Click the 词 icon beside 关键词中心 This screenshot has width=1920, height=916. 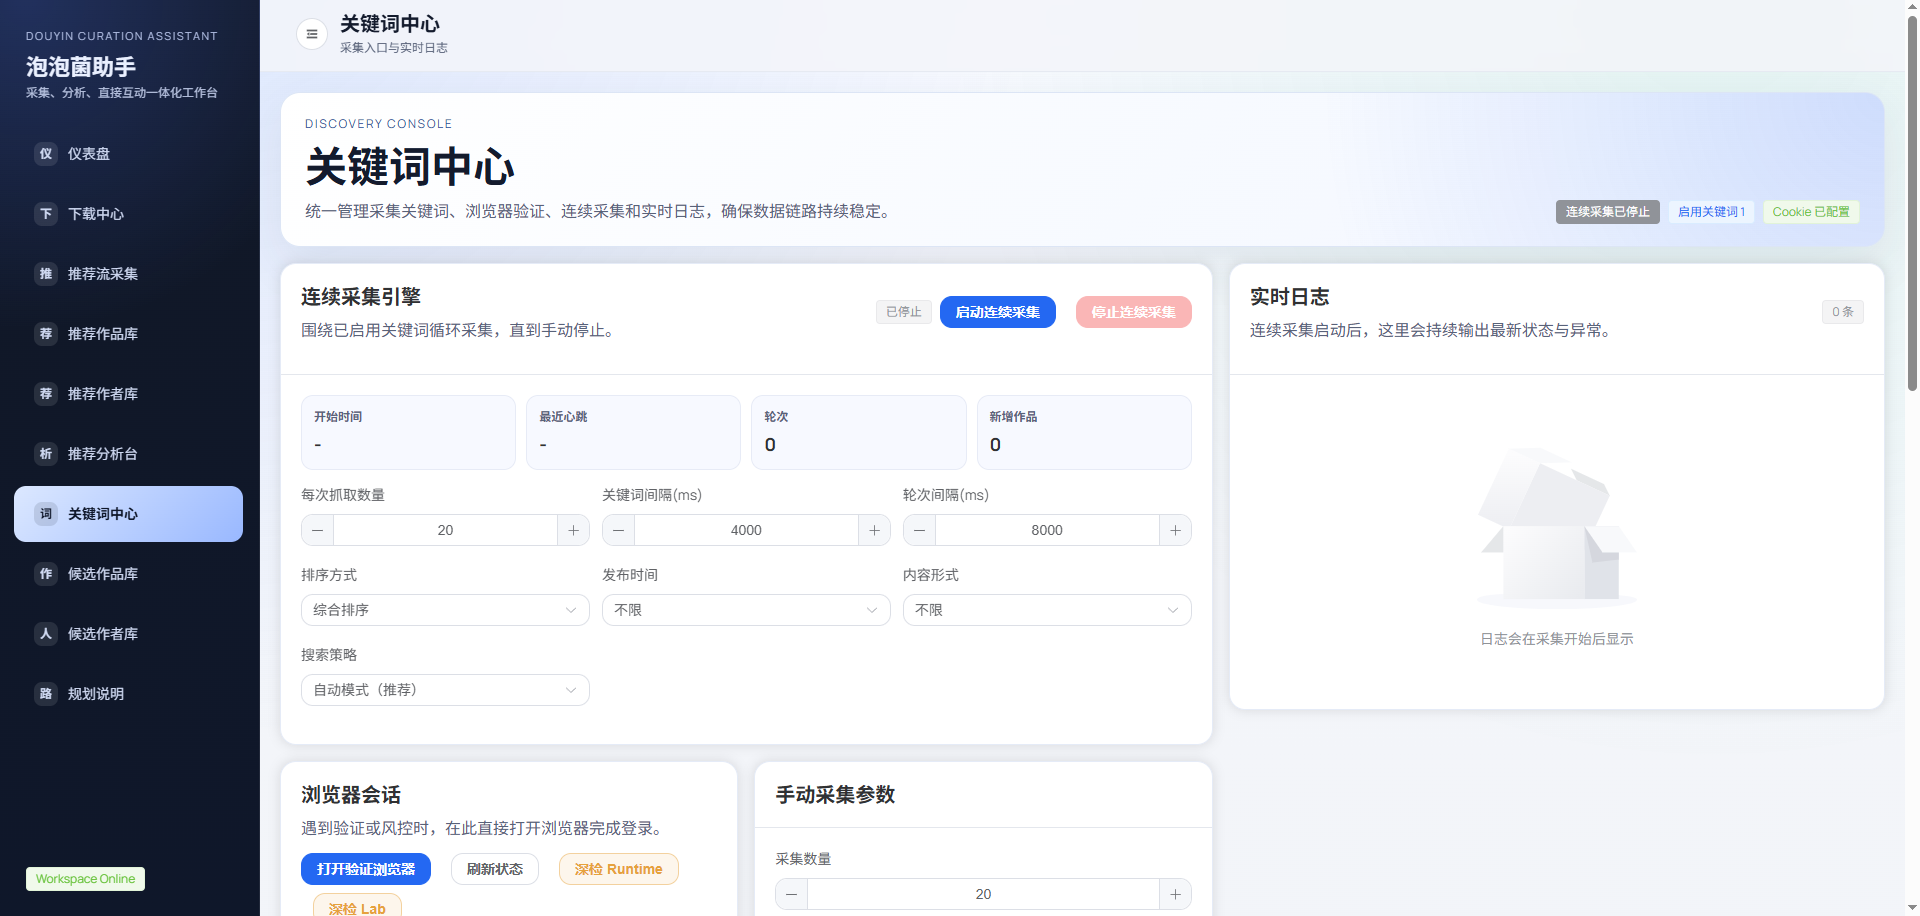coord(46,514)
